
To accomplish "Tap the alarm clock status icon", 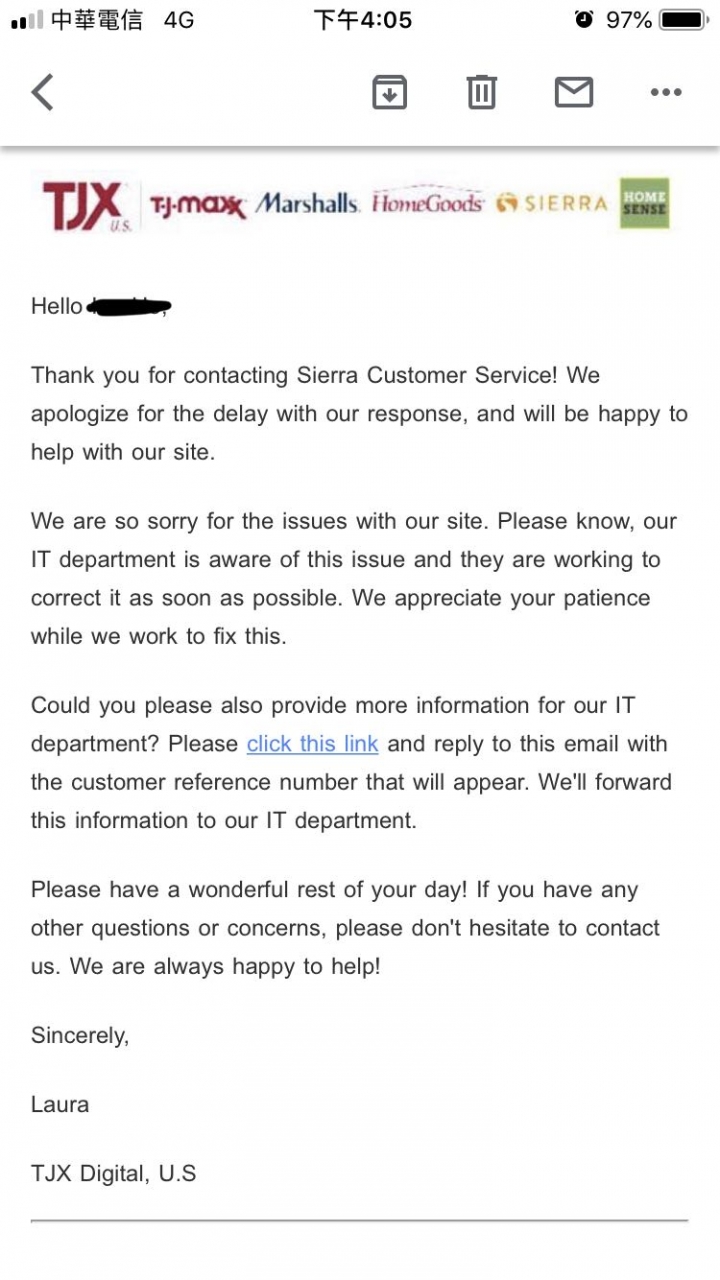I will tap(584, 19).
